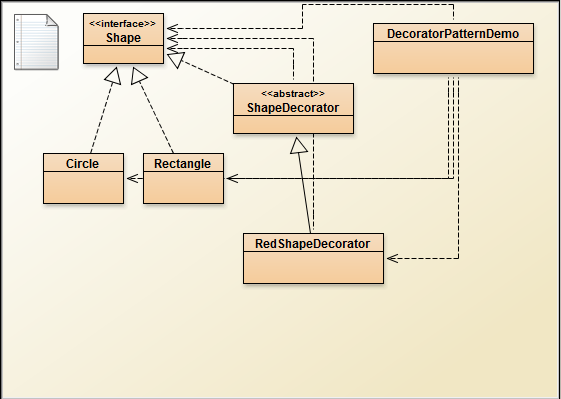The width and height of the screenshot is (561, 399).
Task: Select the RedShapeDecorator class box
Action: 313,258
